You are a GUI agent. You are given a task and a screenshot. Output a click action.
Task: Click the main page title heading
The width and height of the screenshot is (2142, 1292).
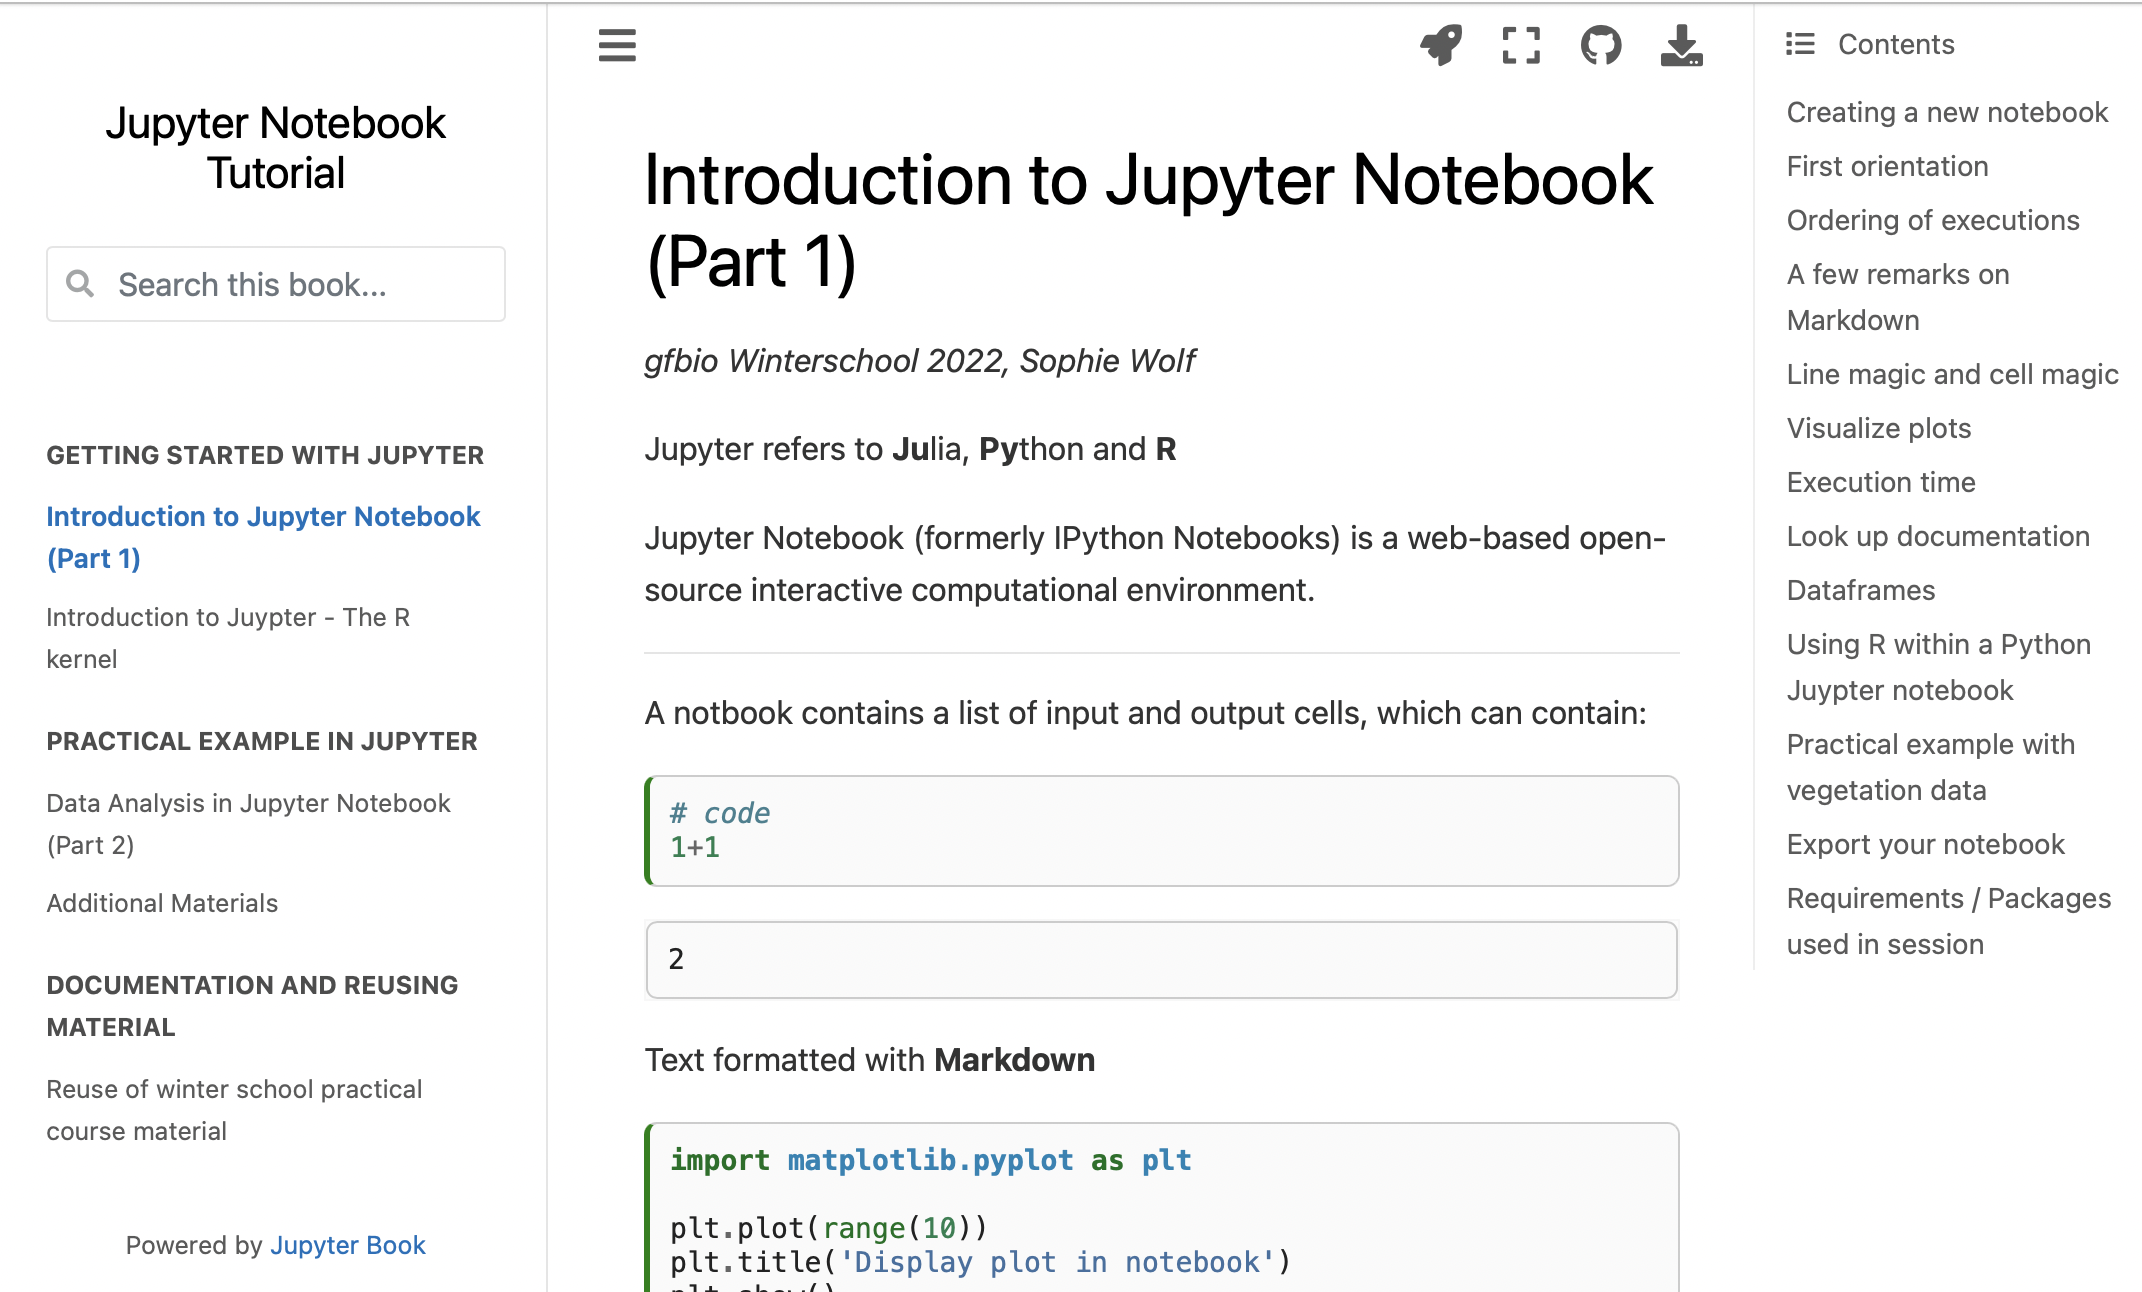coord(1148,221)
